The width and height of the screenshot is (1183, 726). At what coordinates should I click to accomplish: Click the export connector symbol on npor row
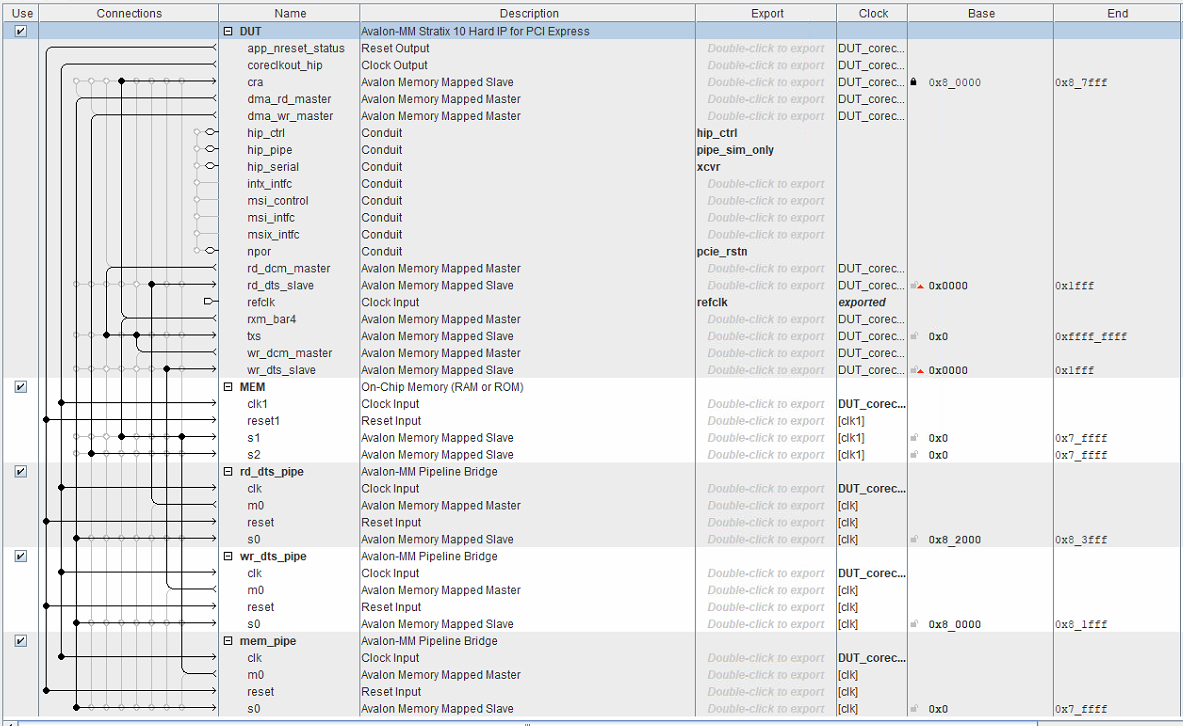point(209,252)
